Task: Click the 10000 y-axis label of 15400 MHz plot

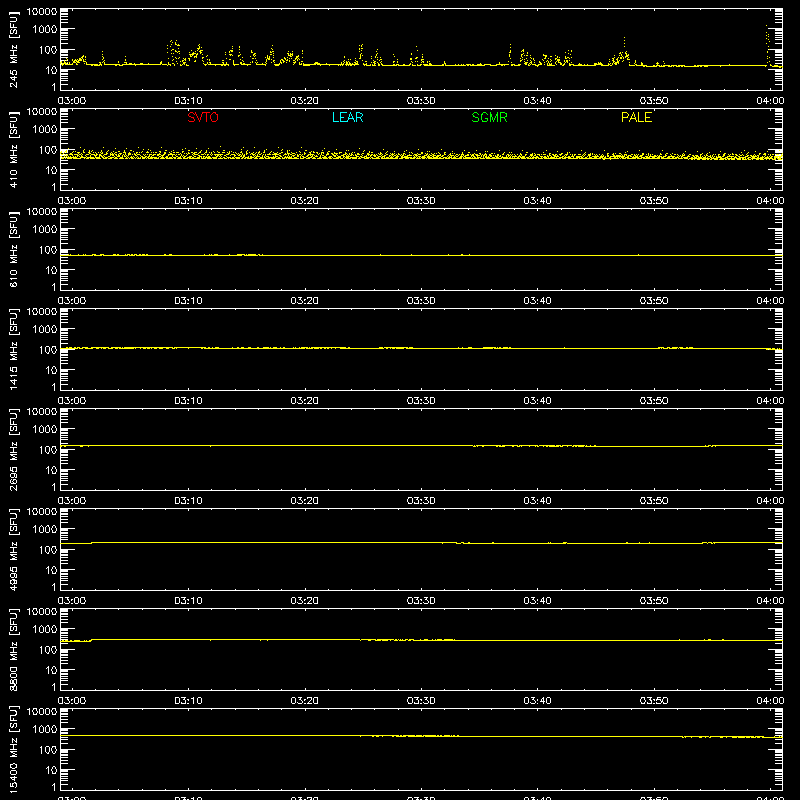Action: coord(42,712)
